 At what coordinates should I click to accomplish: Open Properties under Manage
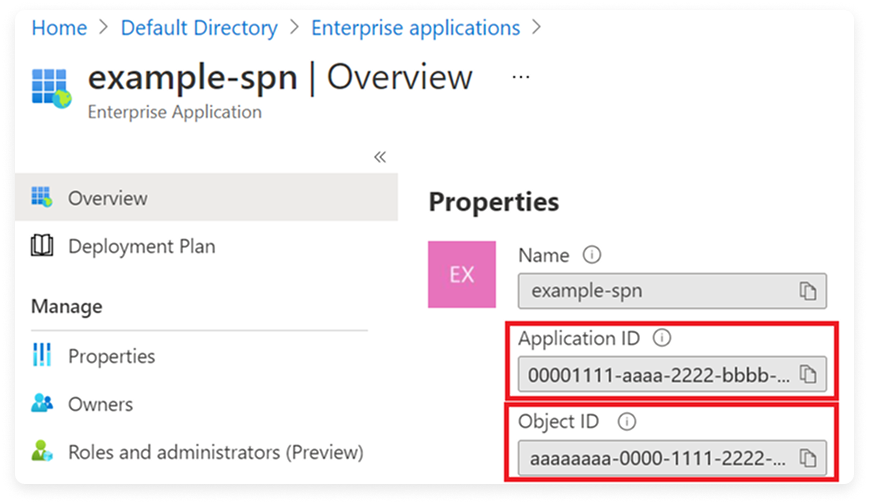click(111, 356)
